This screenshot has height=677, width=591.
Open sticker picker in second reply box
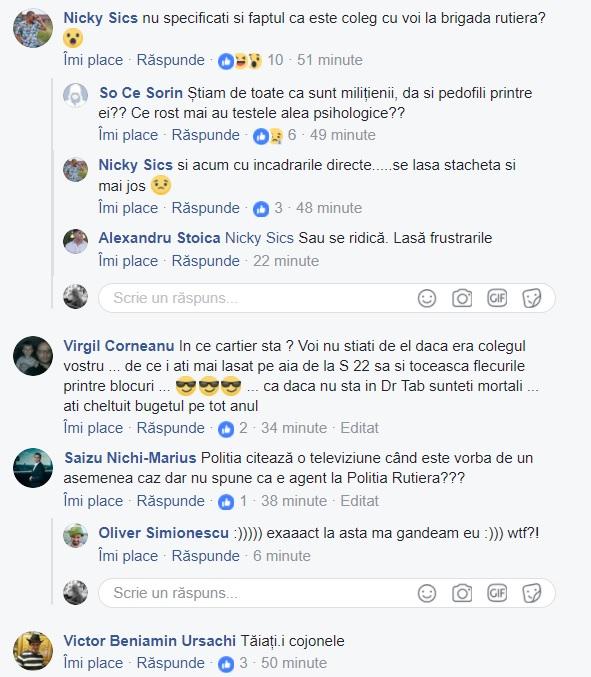[531, 593]
